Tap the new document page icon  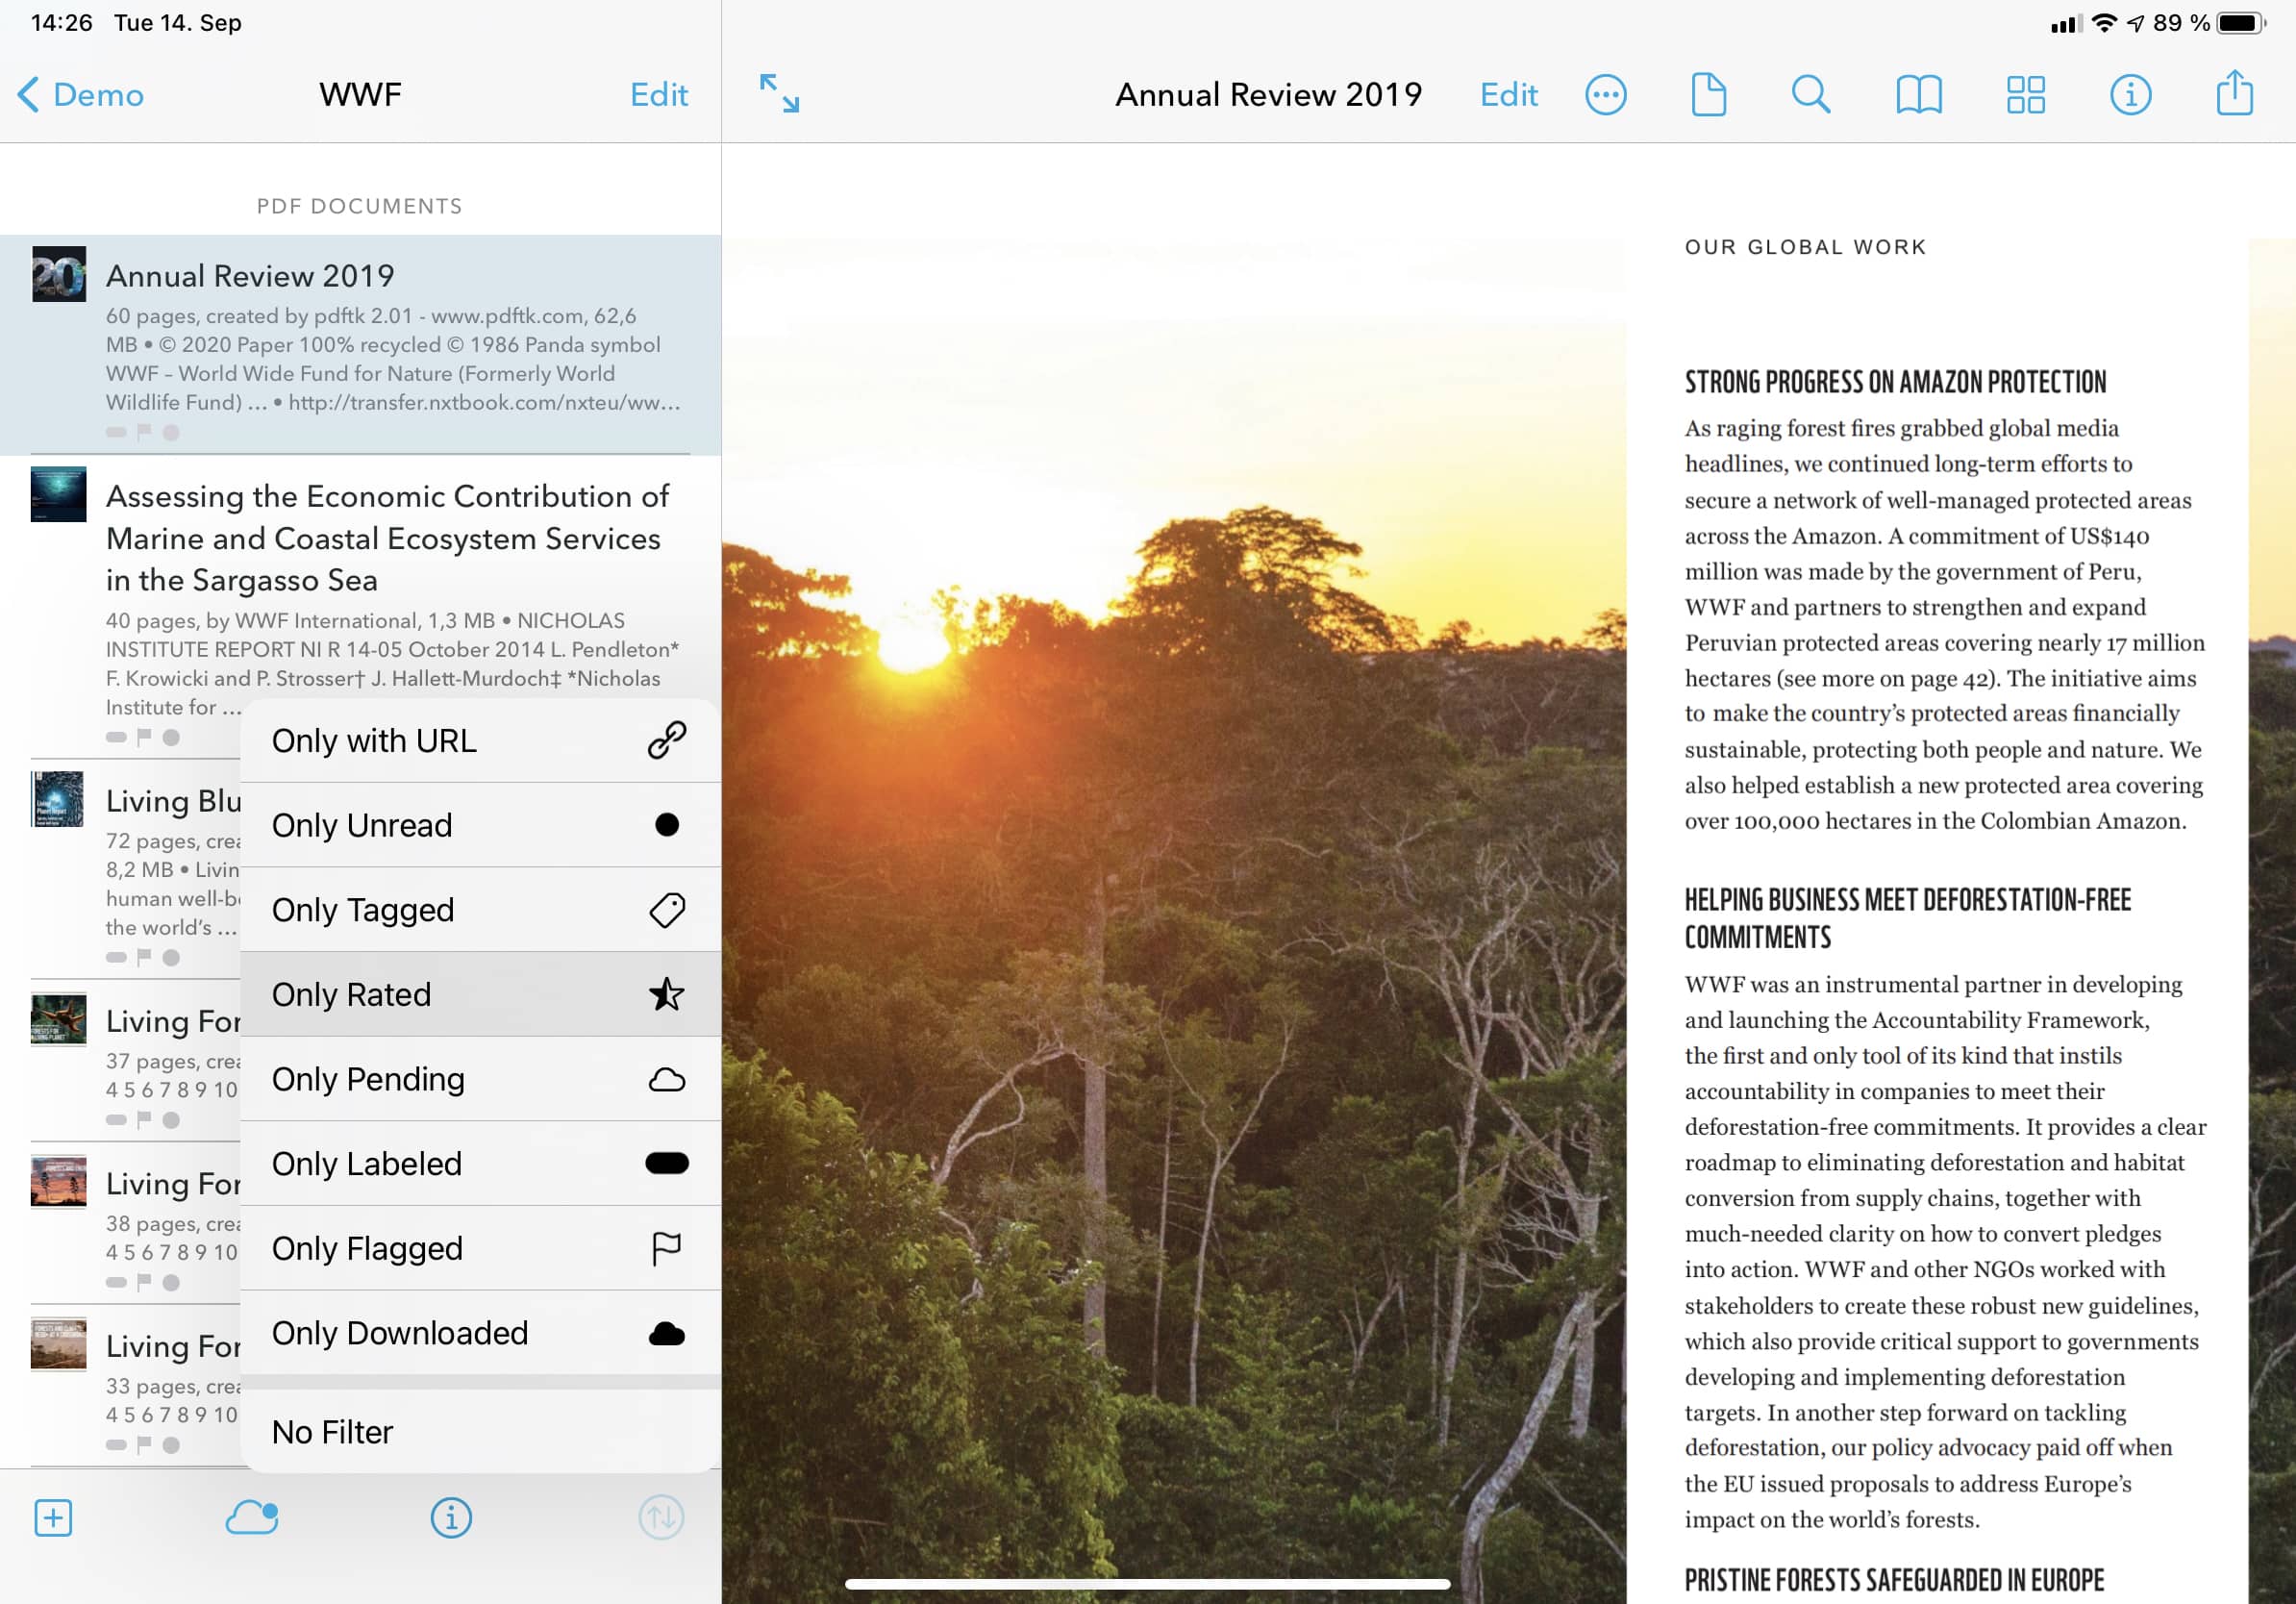click(1707, 92)
